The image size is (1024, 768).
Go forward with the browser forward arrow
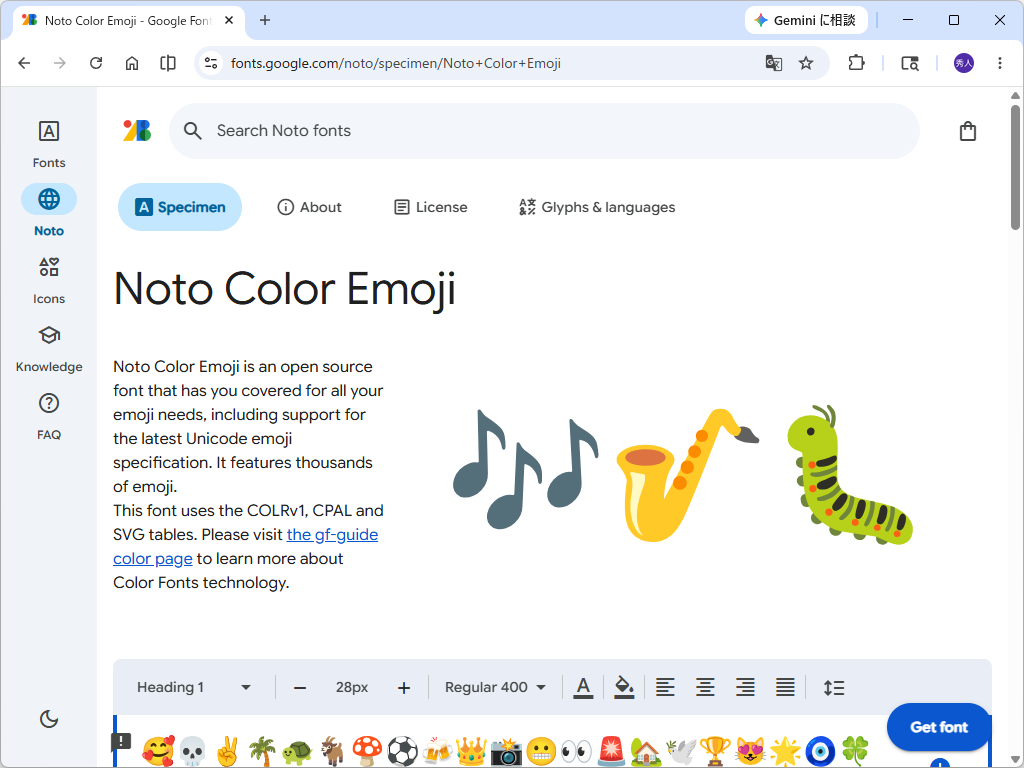(x=59, y=63)
